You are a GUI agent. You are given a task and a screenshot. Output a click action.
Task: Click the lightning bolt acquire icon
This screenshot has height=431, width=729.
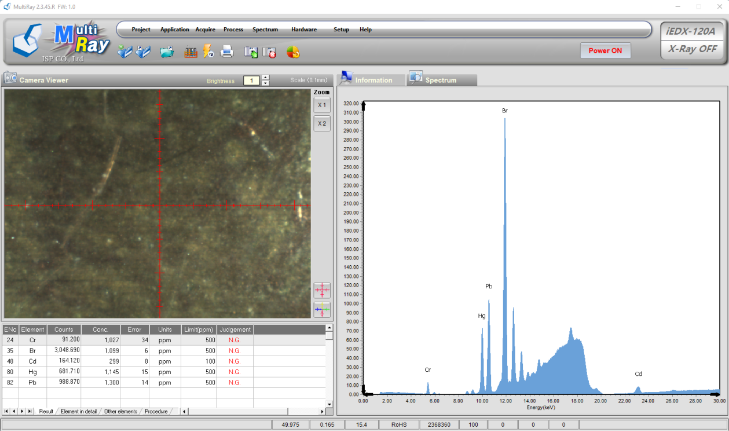point(208,51)
